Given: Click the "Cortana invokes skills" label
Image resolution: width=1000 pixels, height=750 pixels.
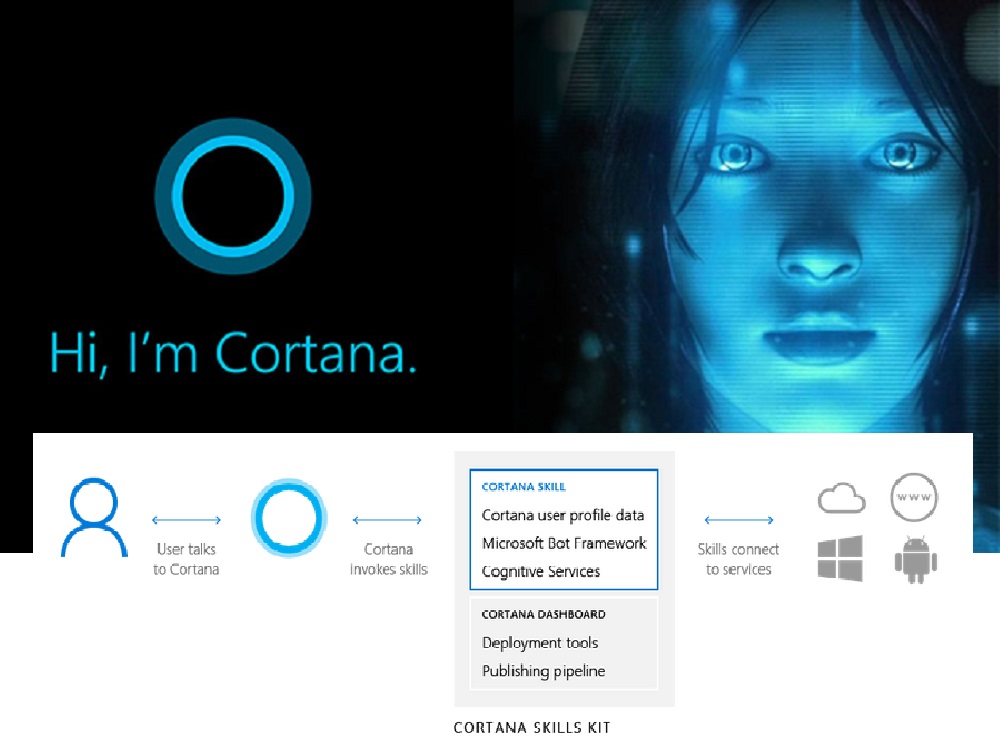Looking at the screenshot, I should click(388, 559).
